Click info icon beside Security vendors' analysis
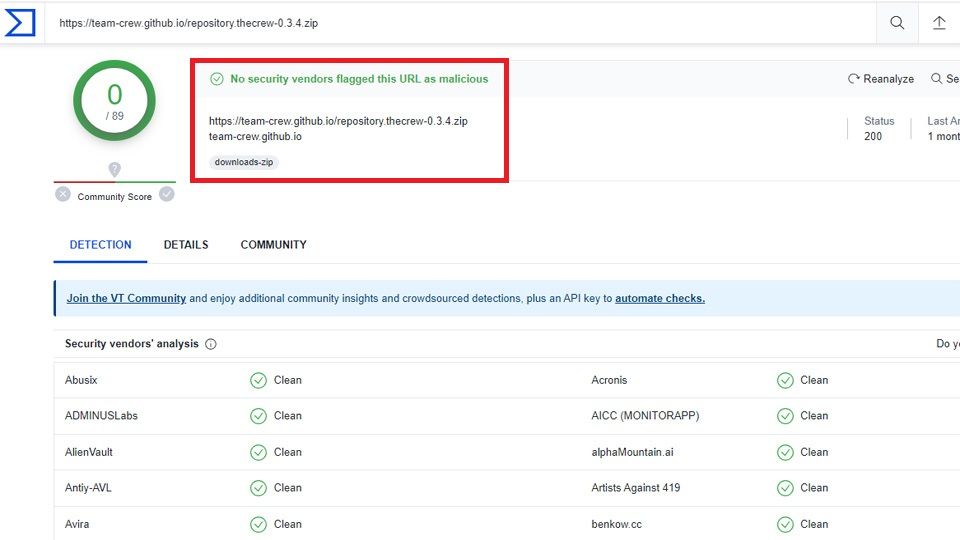The image size is (960, 540). click(x=211, y=344)
